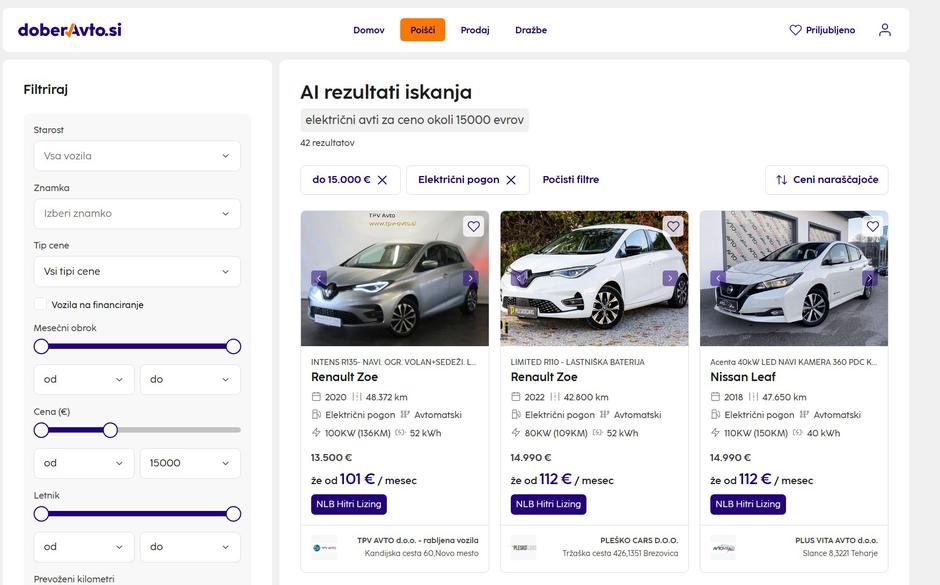This screenshot has width=940, height=585.
Task: Remove the do 15.000 € filter chip
Action: pyautogui.click(x=381, y=180)
